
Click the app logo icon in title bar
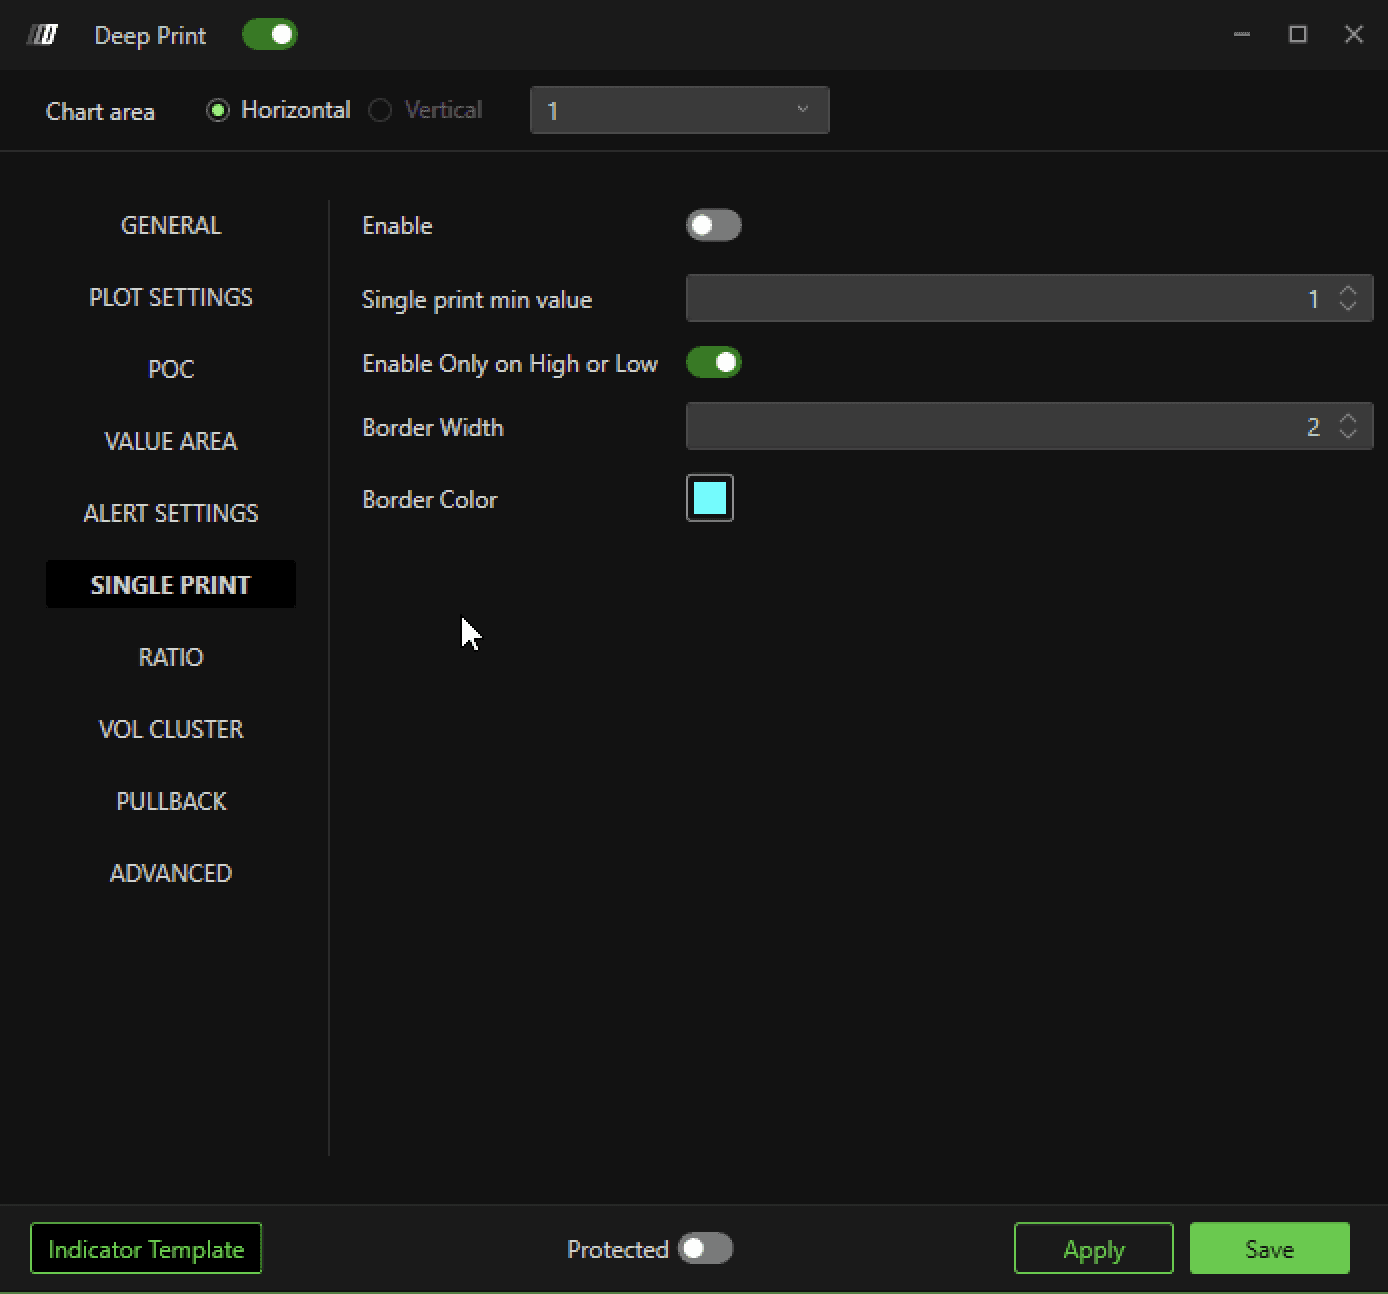pos(42,35)
